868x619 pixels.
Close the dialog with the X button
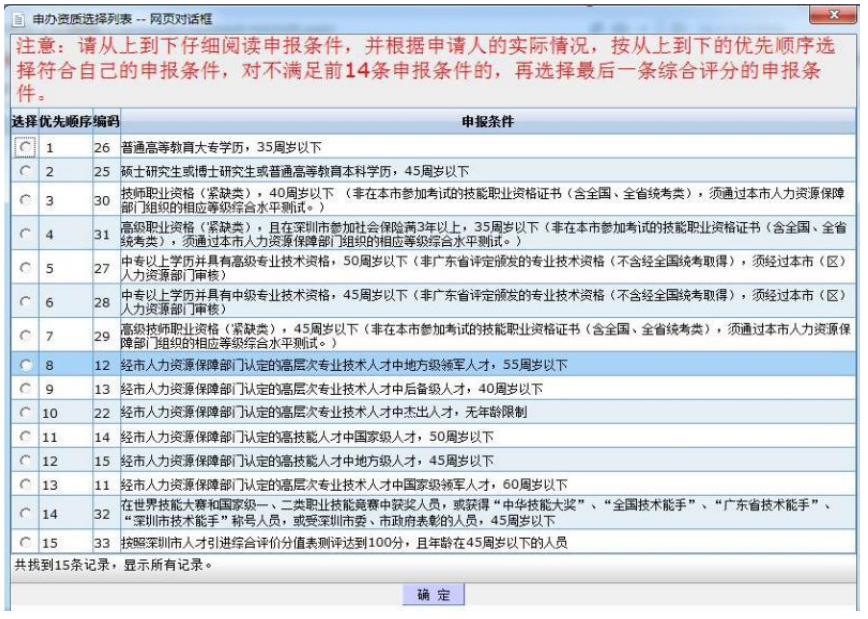834,15
